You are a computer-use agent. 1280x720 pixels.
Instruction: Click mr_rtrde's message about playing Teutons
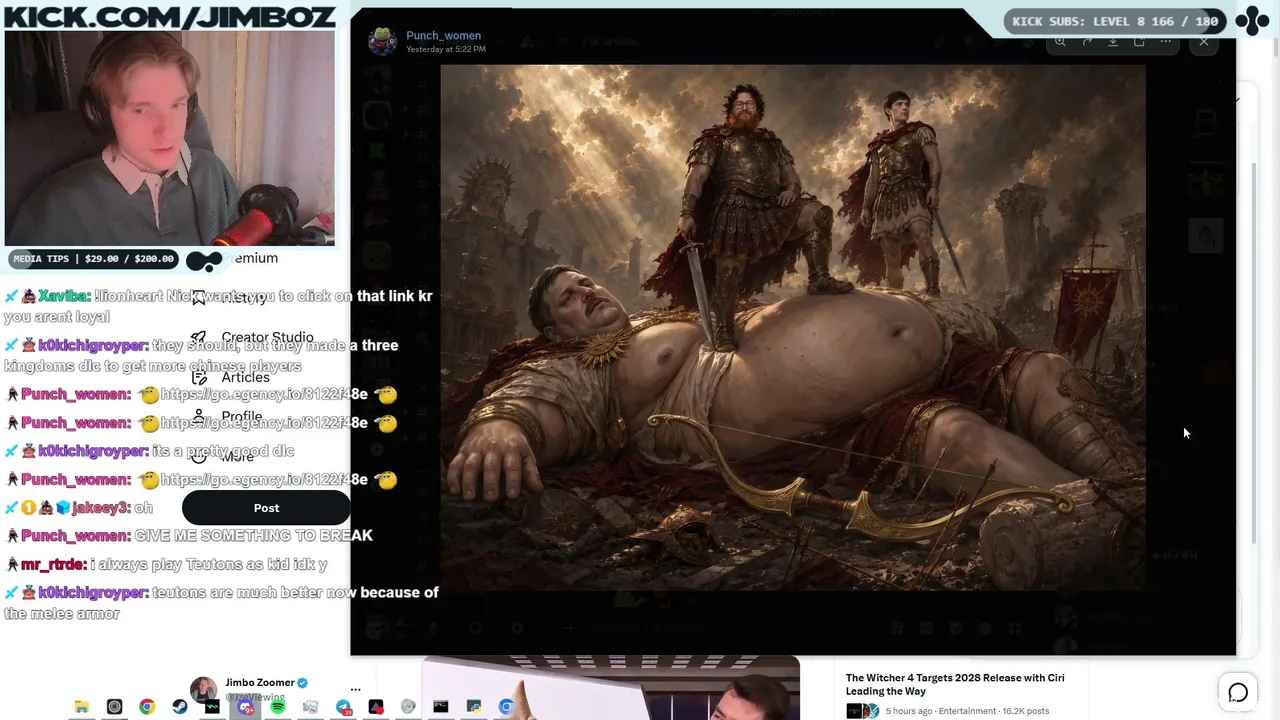pos(209,564)
